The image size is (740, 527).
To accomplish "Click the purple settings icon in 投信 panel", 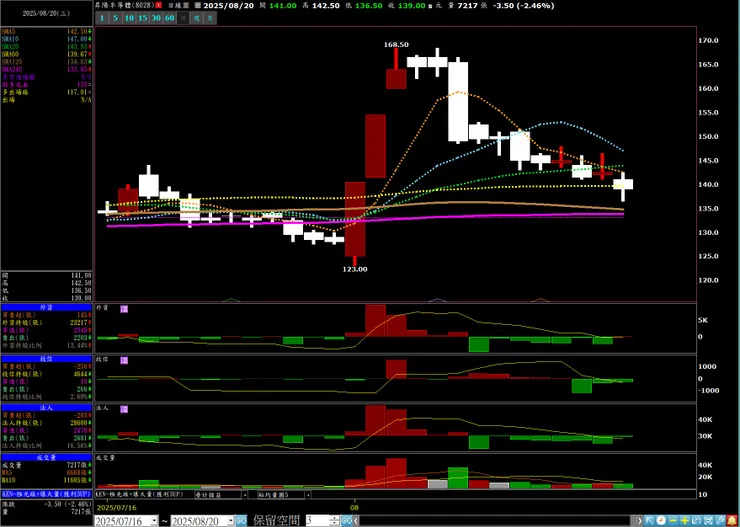I will click(x=124, y=360).
